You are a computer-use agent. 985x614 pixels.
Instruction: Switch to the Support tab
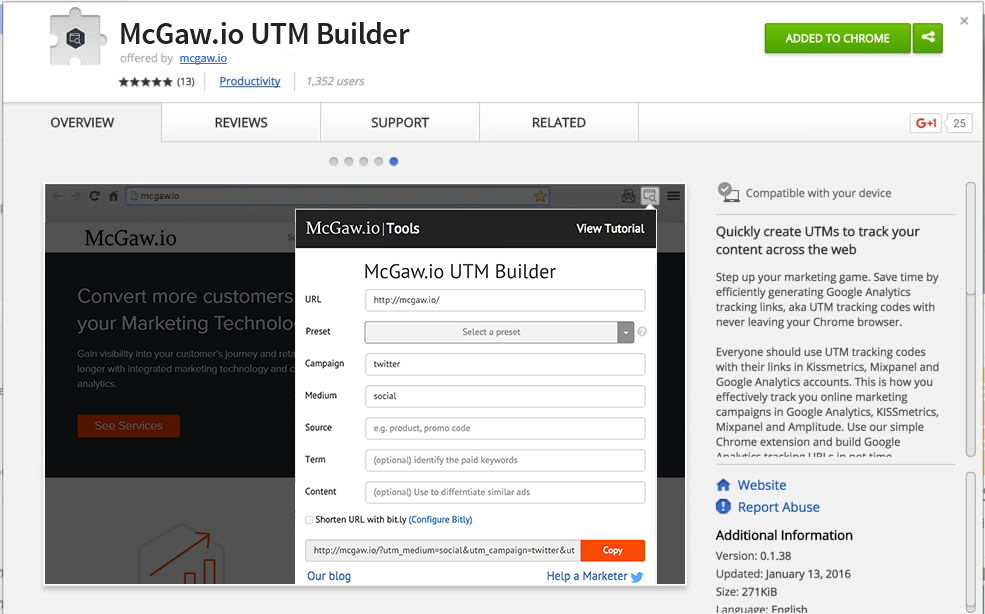400,123
